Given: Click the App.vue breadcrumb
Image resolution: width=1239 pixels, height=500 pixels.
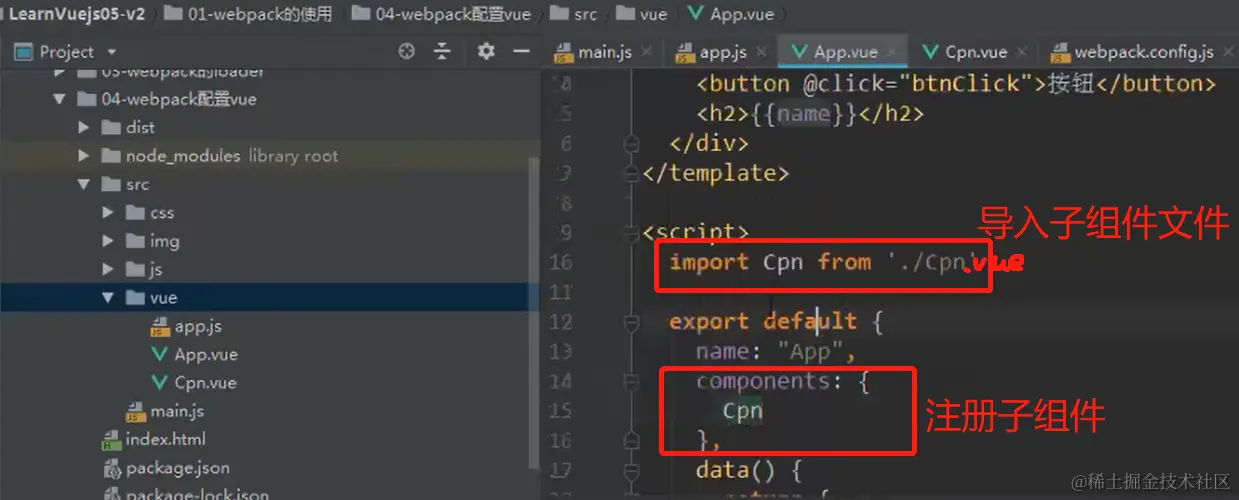Looking at the screenshot, I should tap(730, 14).
